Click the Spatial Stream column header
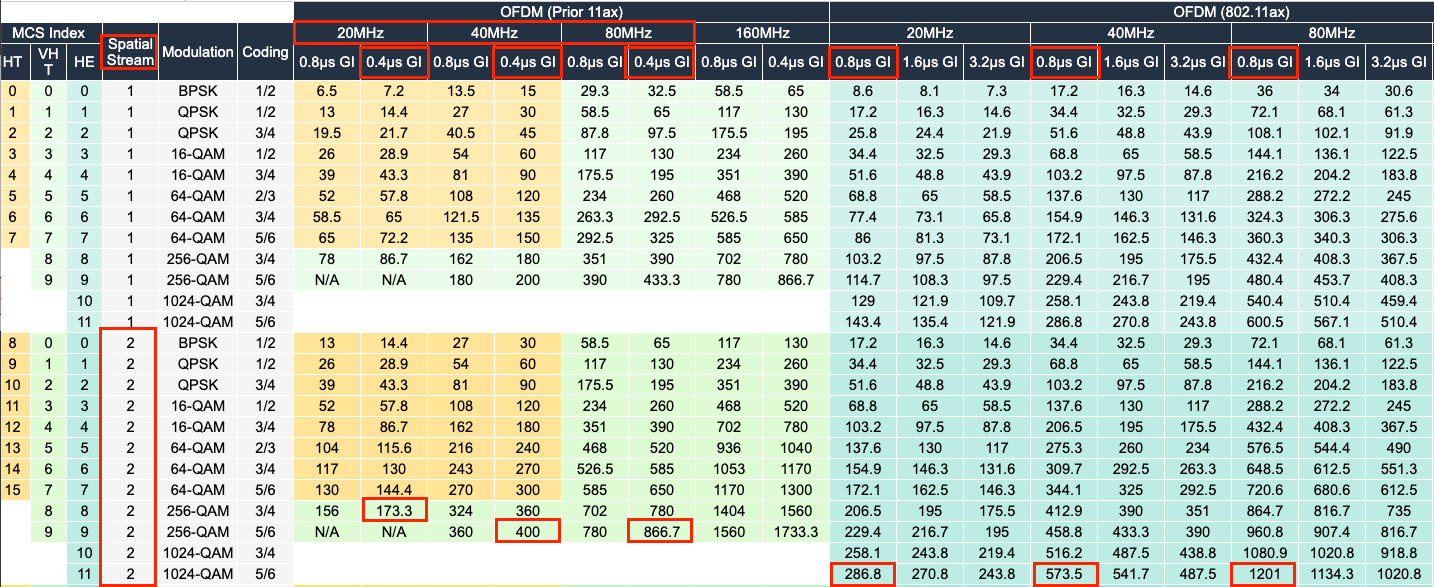Image resolution: width=1434 pixels, height=587 pixels. (x=130, y=52)
